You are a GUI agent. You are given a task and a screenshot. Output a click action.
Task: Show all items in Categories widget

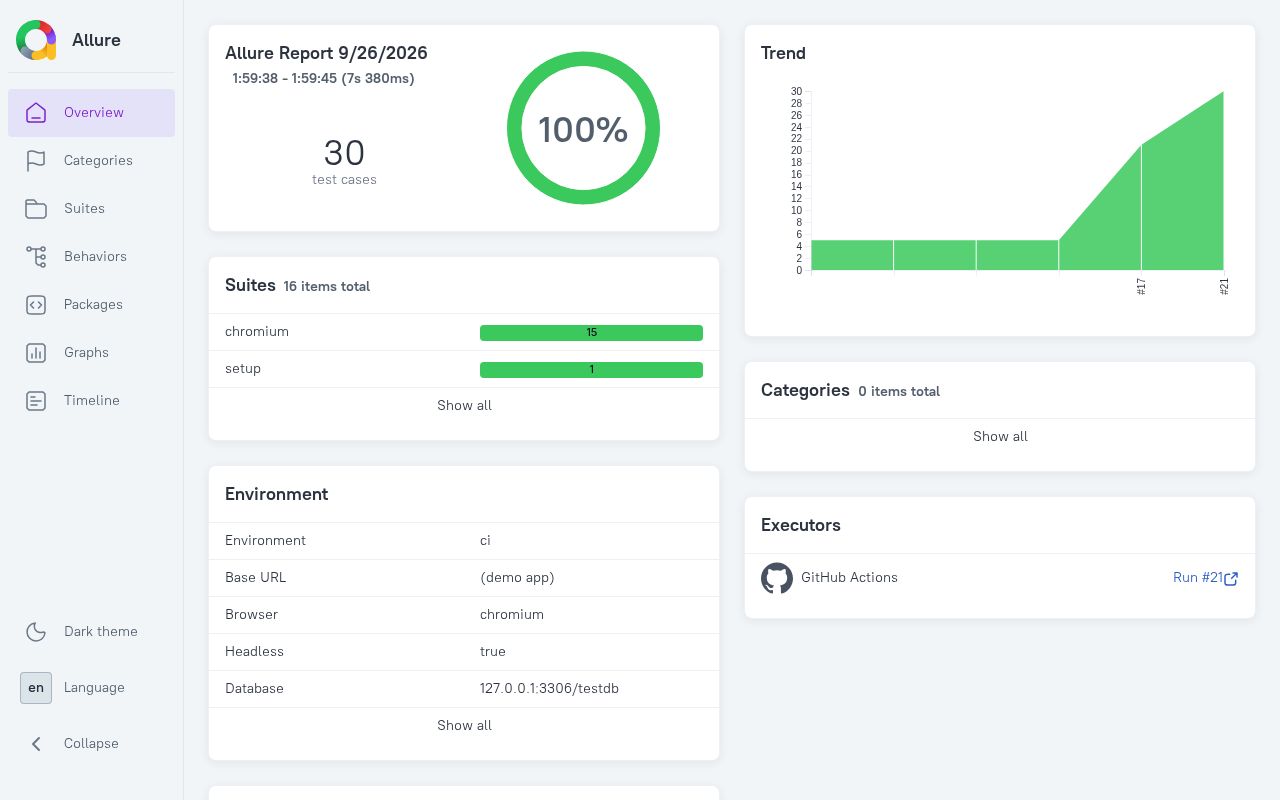point(1000,436)
